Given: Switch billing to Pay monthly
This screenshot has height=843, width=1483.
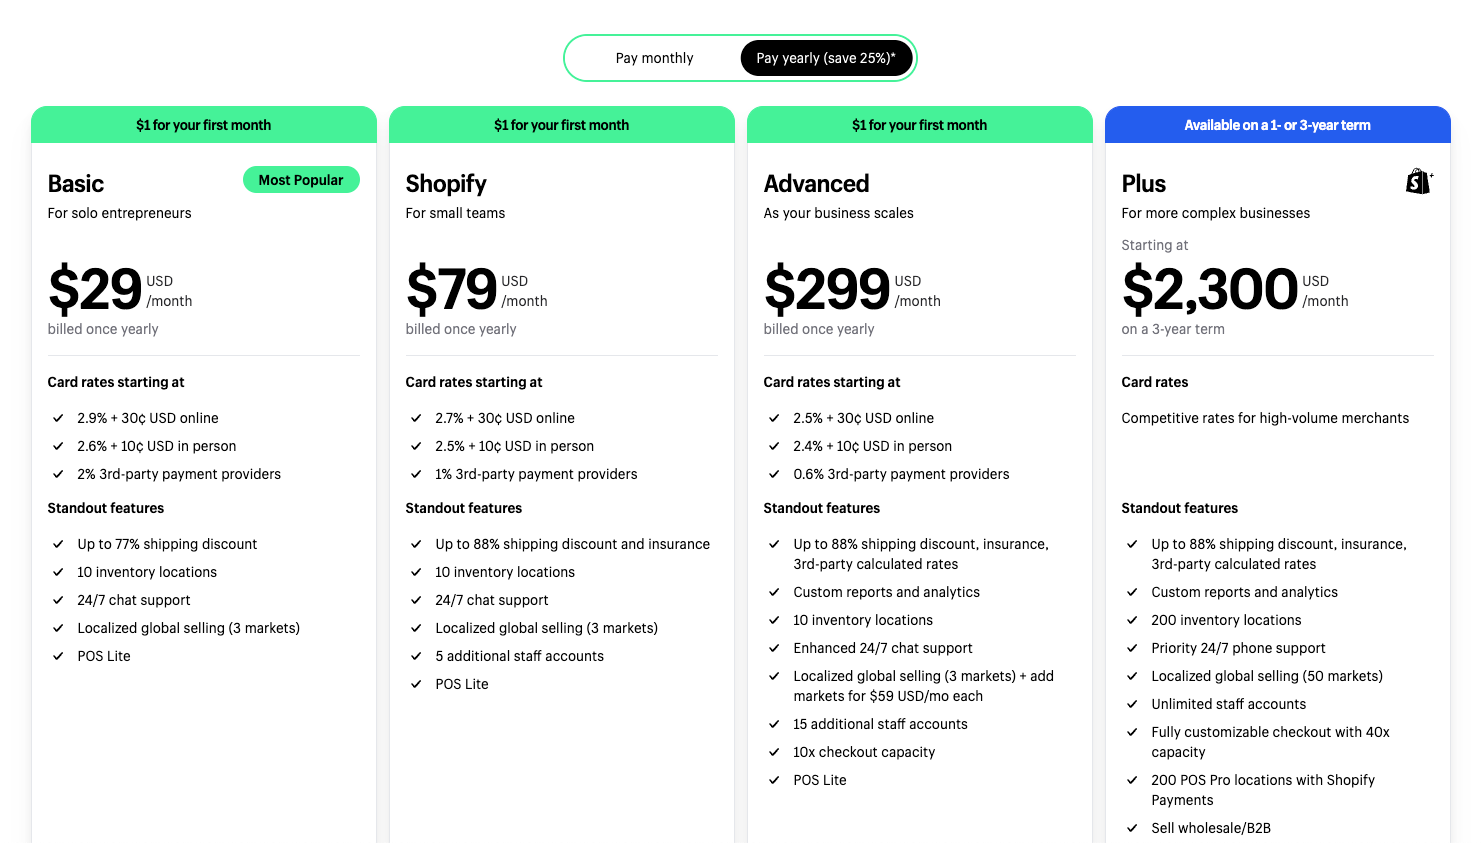Looking at the screenshot, I should [654, 58].
